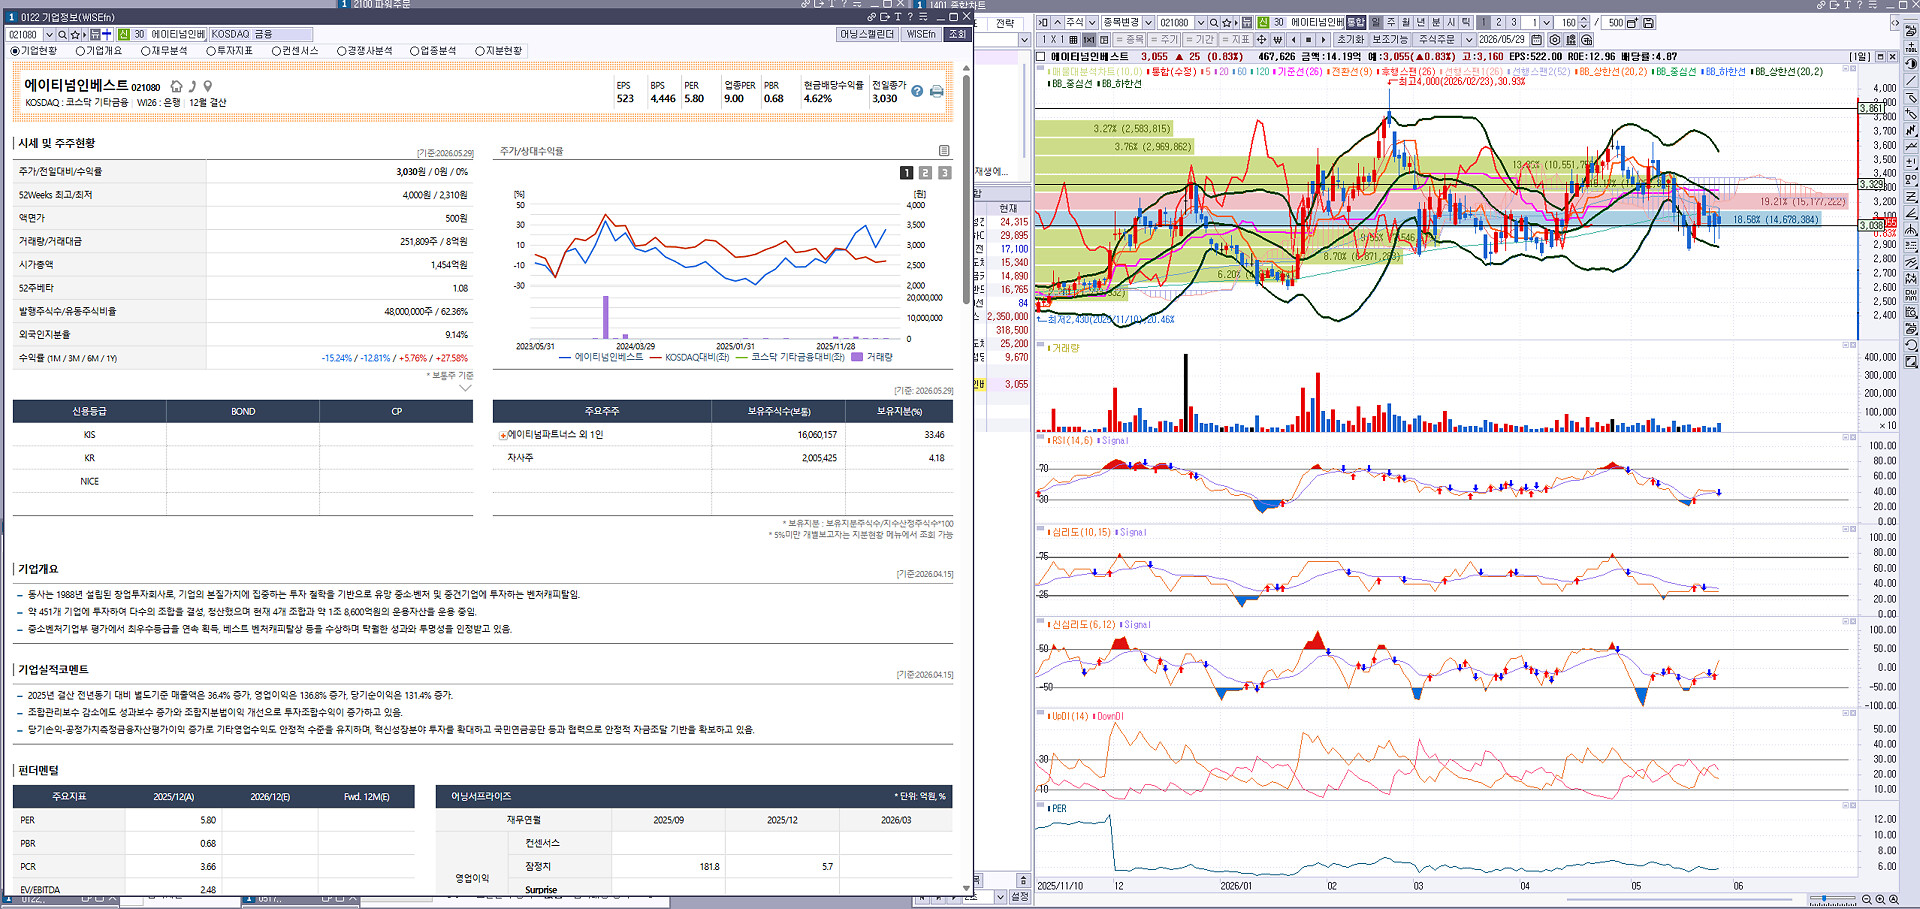This screenshot has height=909, width=1920.
Task: Zoom out chart with minus magnifier
Action: [1867, 901]
